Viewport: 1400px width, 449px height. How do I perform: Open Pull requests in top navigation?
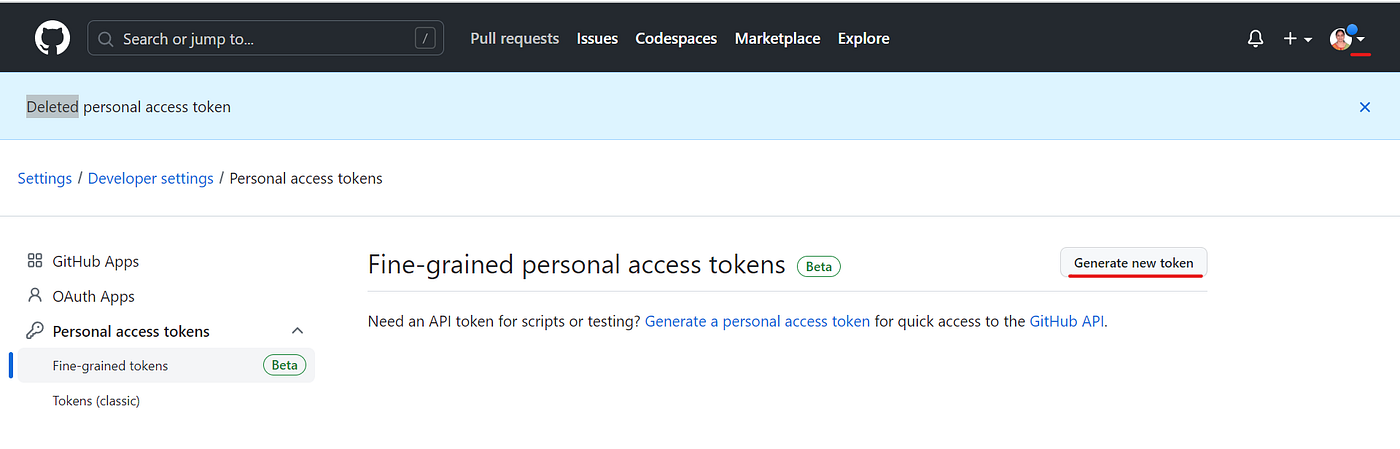(x=514, y=39)
